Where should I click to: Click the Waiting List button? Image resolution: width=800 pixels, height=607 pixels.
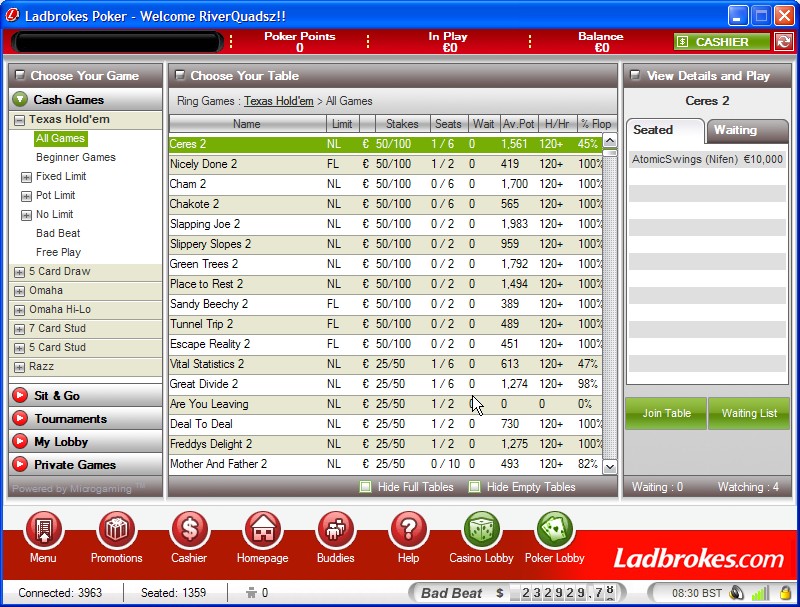[x=749, y=413]
